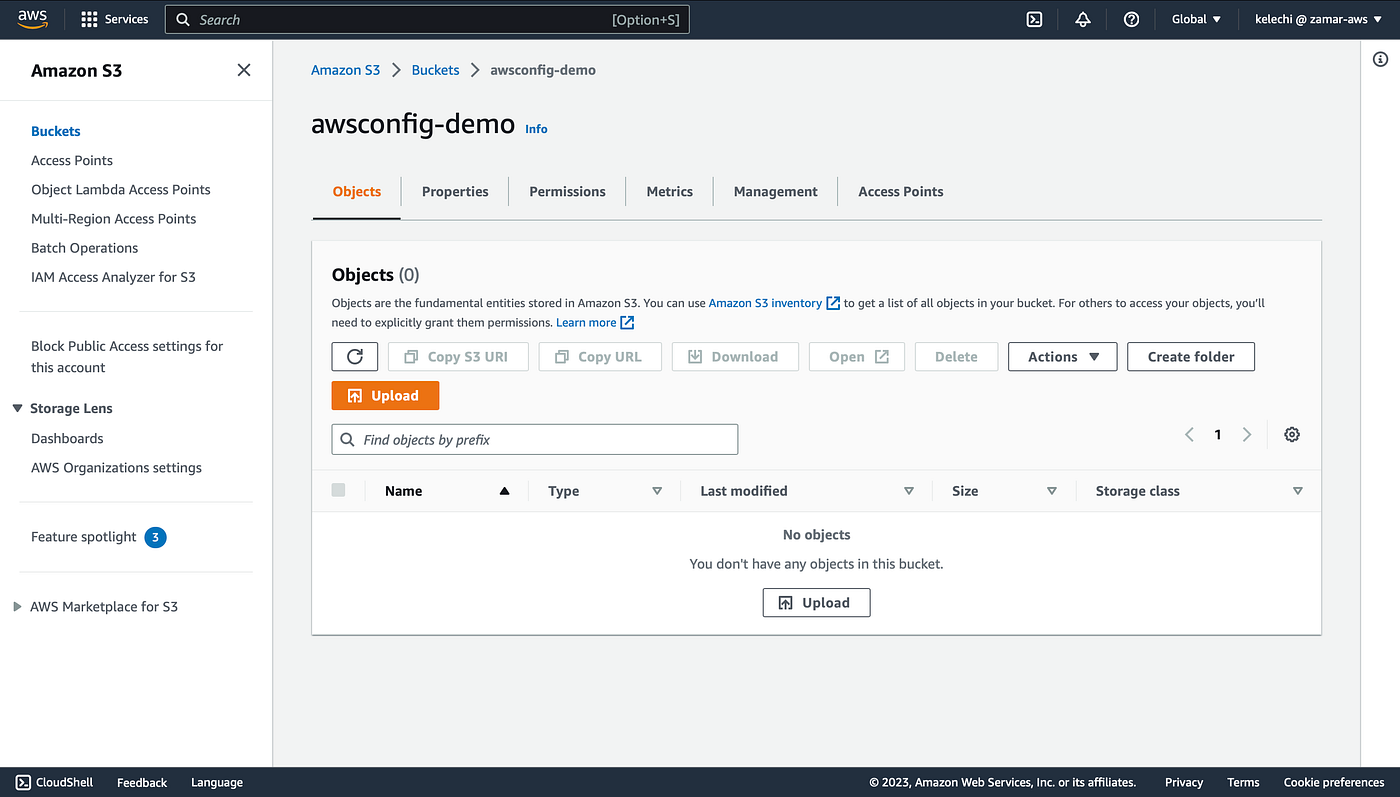Click the AWS logo in top bar
The width and height of the screenshot is (1400, 797).
[32, 18]
